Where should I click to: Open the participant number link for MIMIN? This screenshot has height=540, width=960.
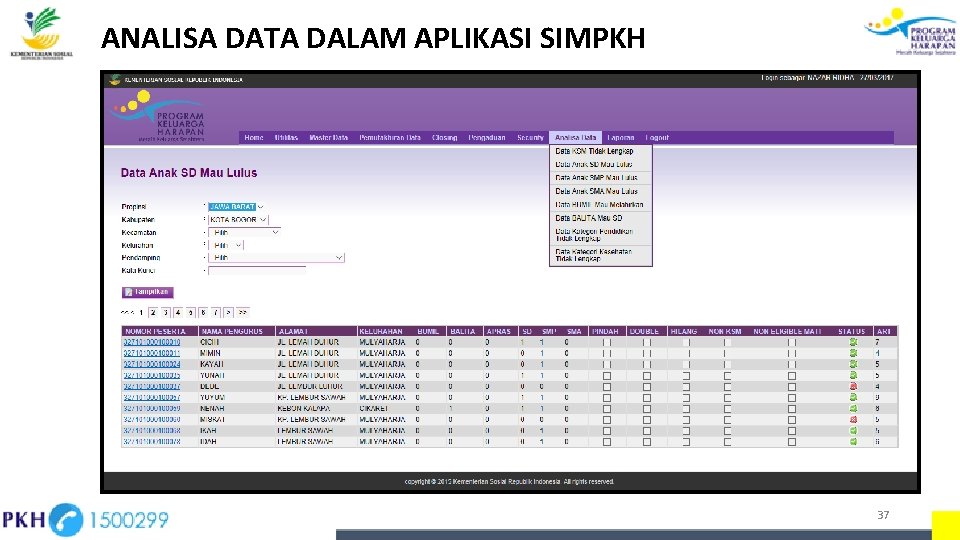coord(152,353)
